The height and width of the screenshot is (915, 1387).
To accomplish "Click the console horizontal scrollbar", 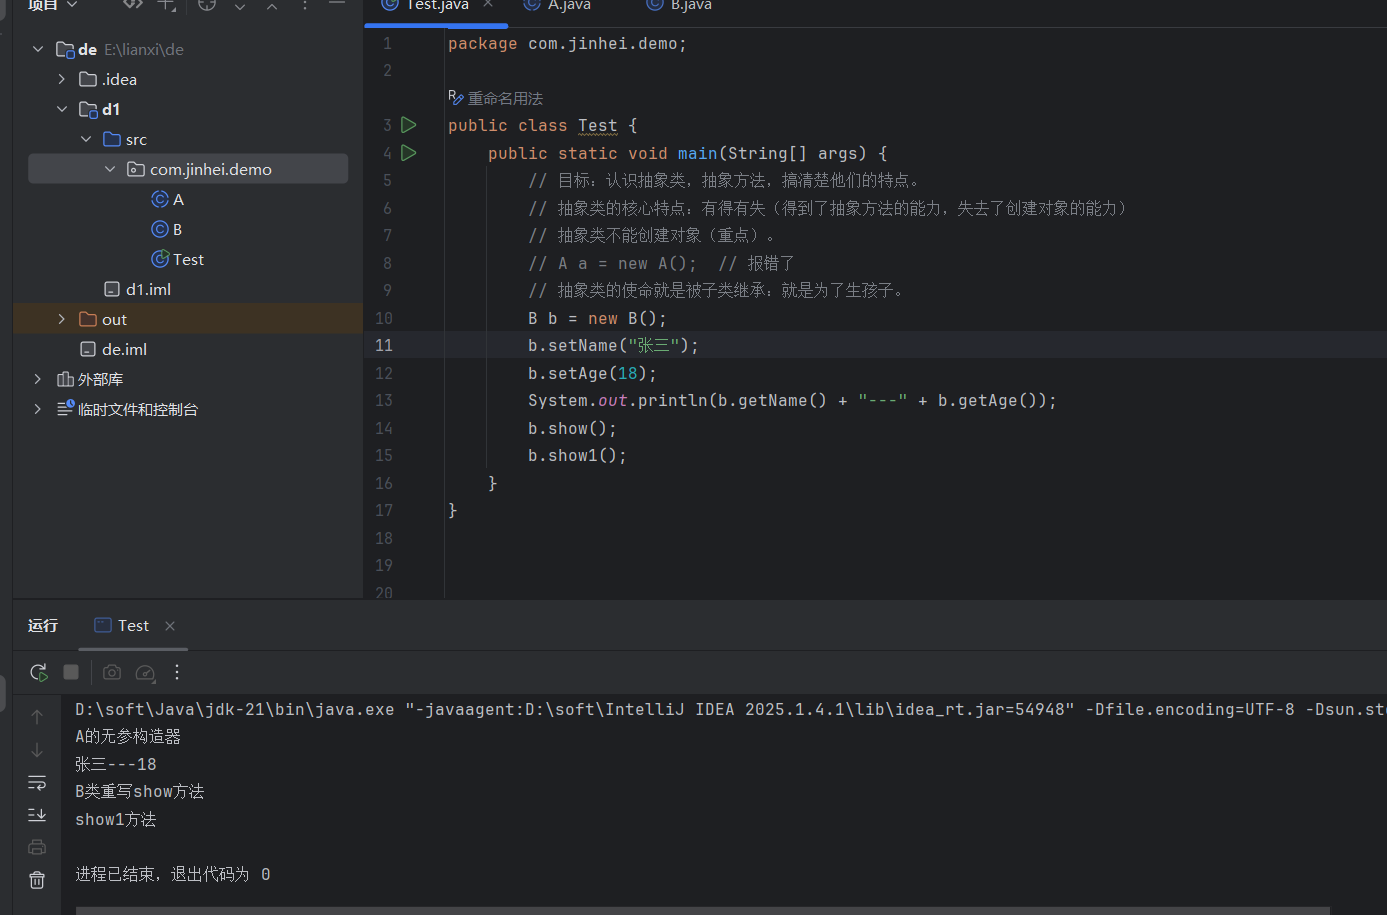I will [702, 910].
